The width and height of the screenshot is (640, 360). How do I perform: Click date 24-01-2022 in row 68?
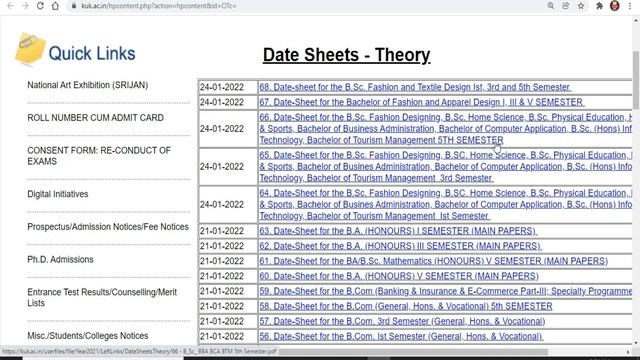pyautogui.click(x=222, y=87)
